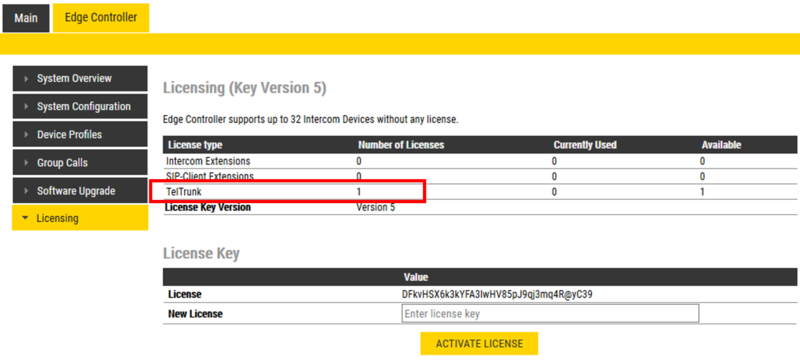Collapse the Licensing arrow icon
The image size is (800, 361).
(26, 219)
